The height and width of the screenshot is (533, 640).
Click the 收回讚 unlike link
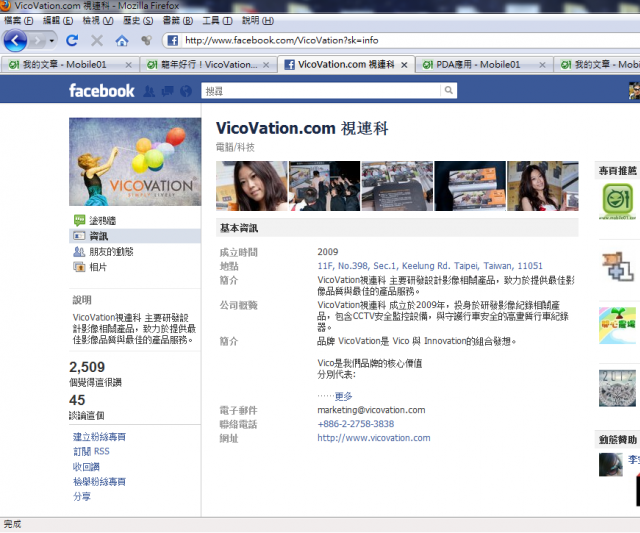(86, 466)
